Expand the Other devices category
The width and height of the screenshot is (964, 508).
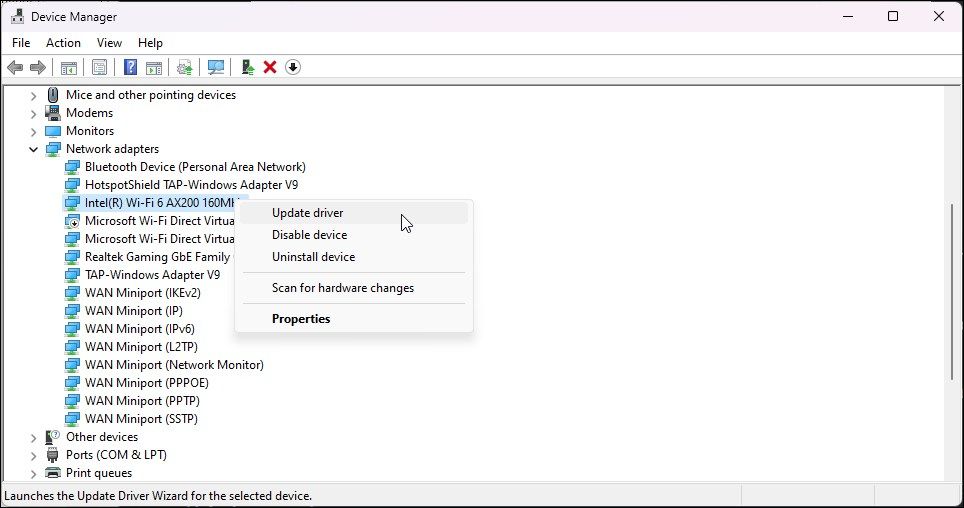[x=33, y=438]
